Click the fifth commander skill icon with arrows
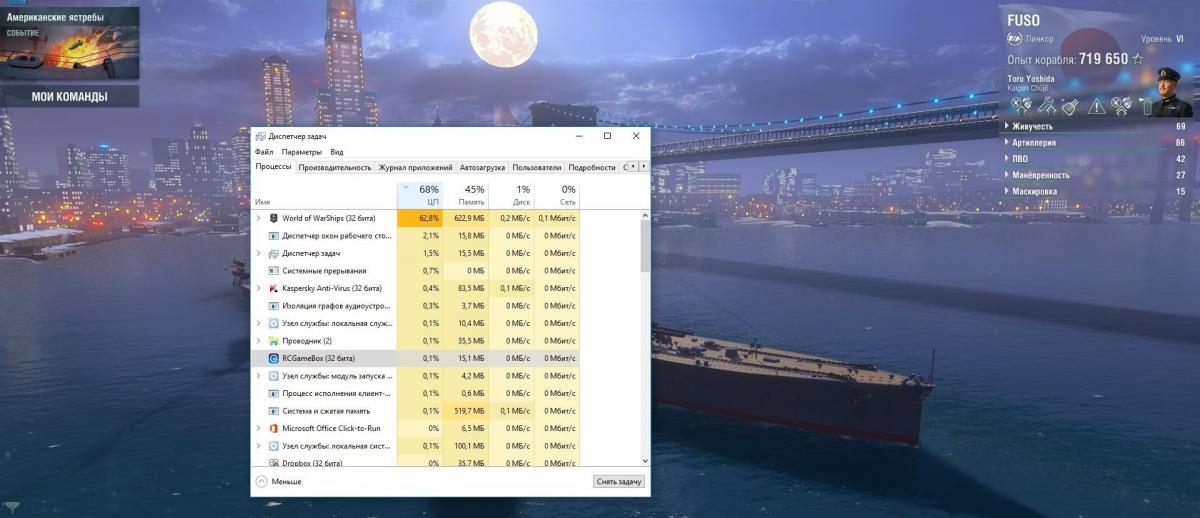Viewport: 1200px width, 518px height. click(1122, 104)
